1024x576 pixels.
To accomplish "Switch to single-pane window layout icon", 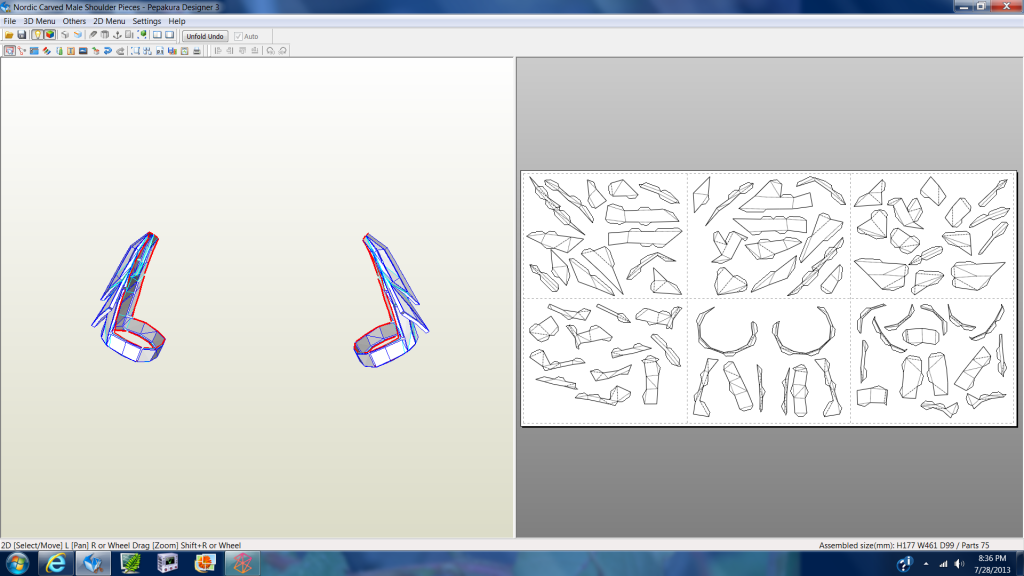I will click(x=169, y=35).
